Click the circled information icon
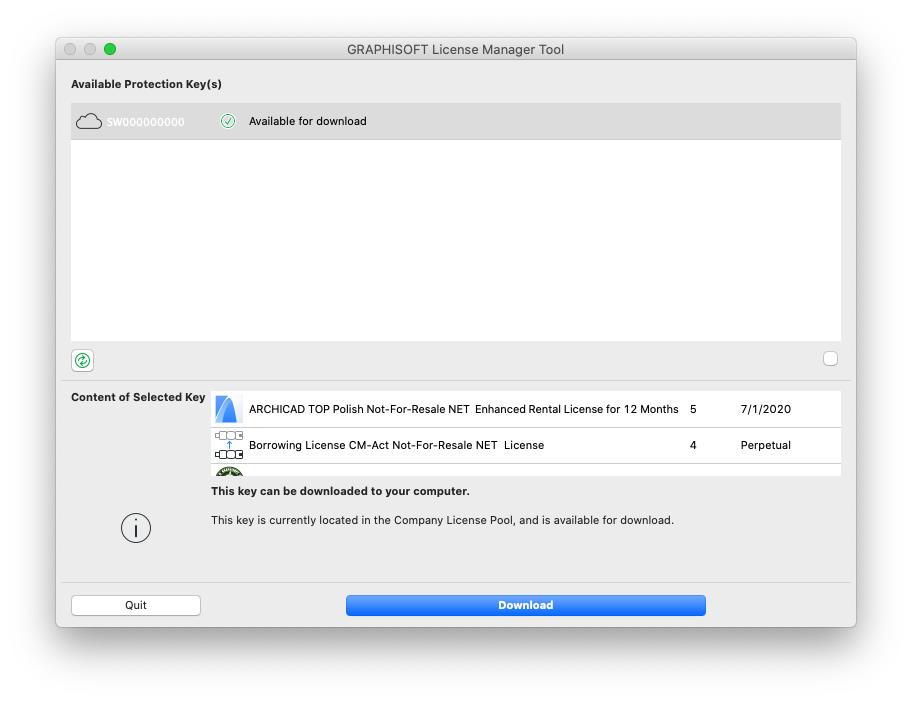The width and height of the screenshot is (912, 701). click(x=136, y=528)
